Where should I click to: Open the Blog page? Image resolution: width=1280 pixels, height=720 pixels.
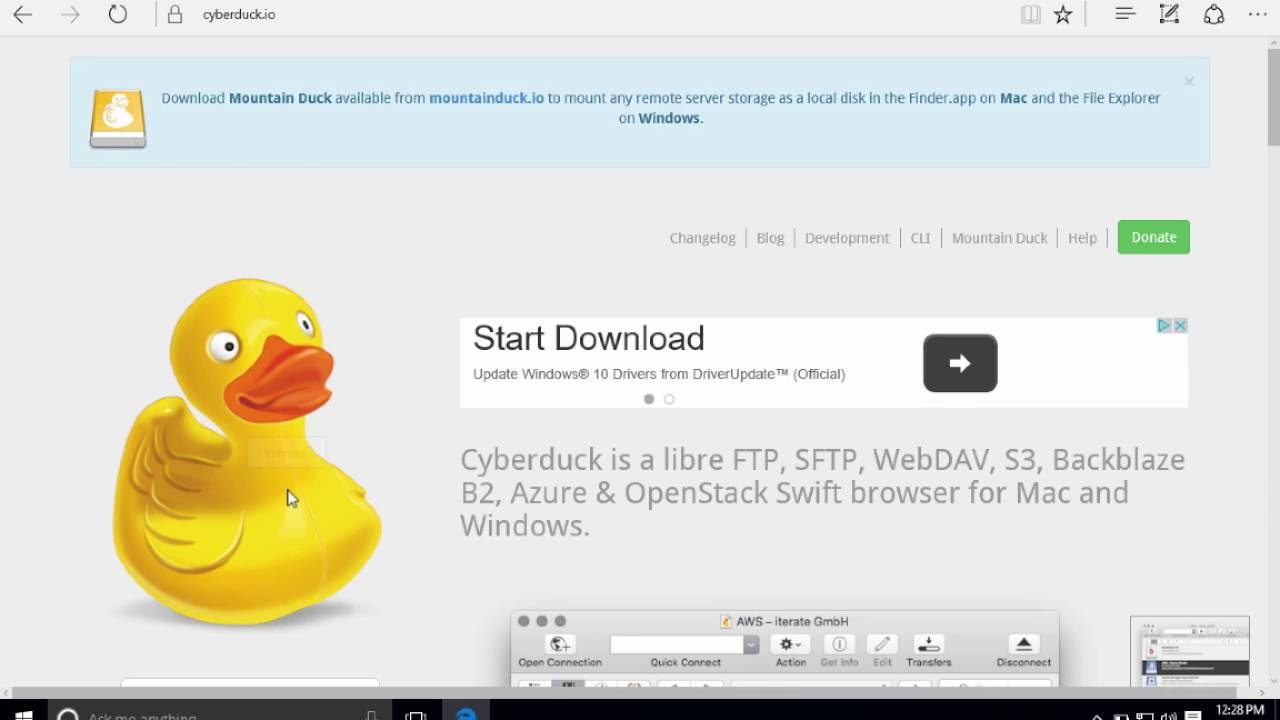770,238
